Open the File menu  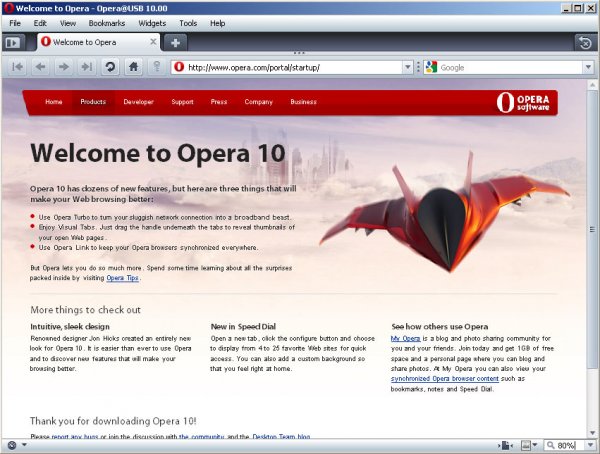(x=15, y=23)
